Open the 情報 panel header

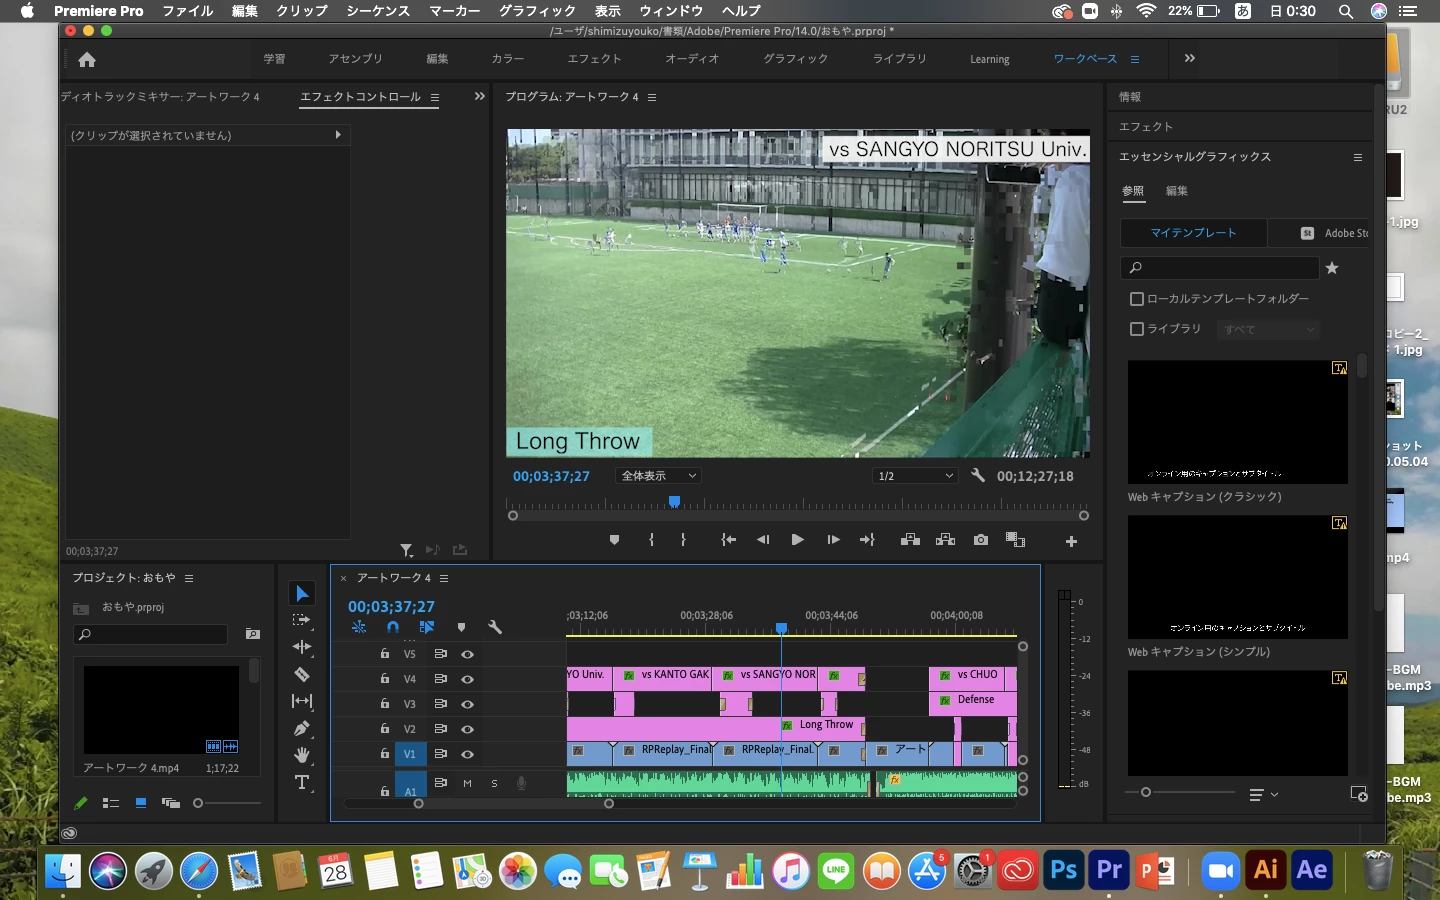(1130, 97)
